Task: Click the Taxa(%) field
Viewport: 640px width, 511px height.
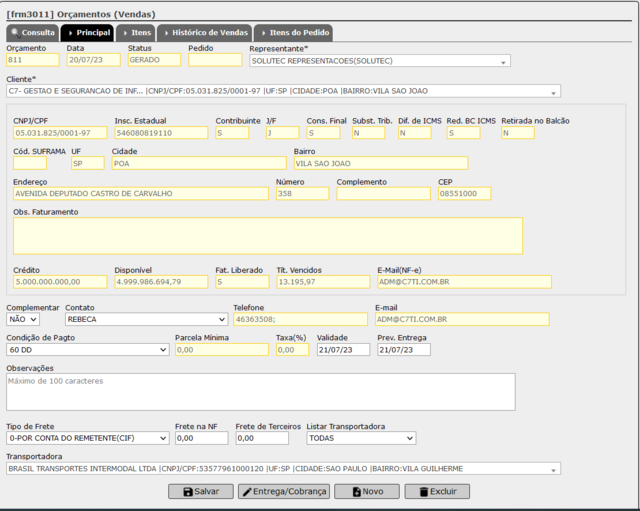Action: click(x=293, y=350)
